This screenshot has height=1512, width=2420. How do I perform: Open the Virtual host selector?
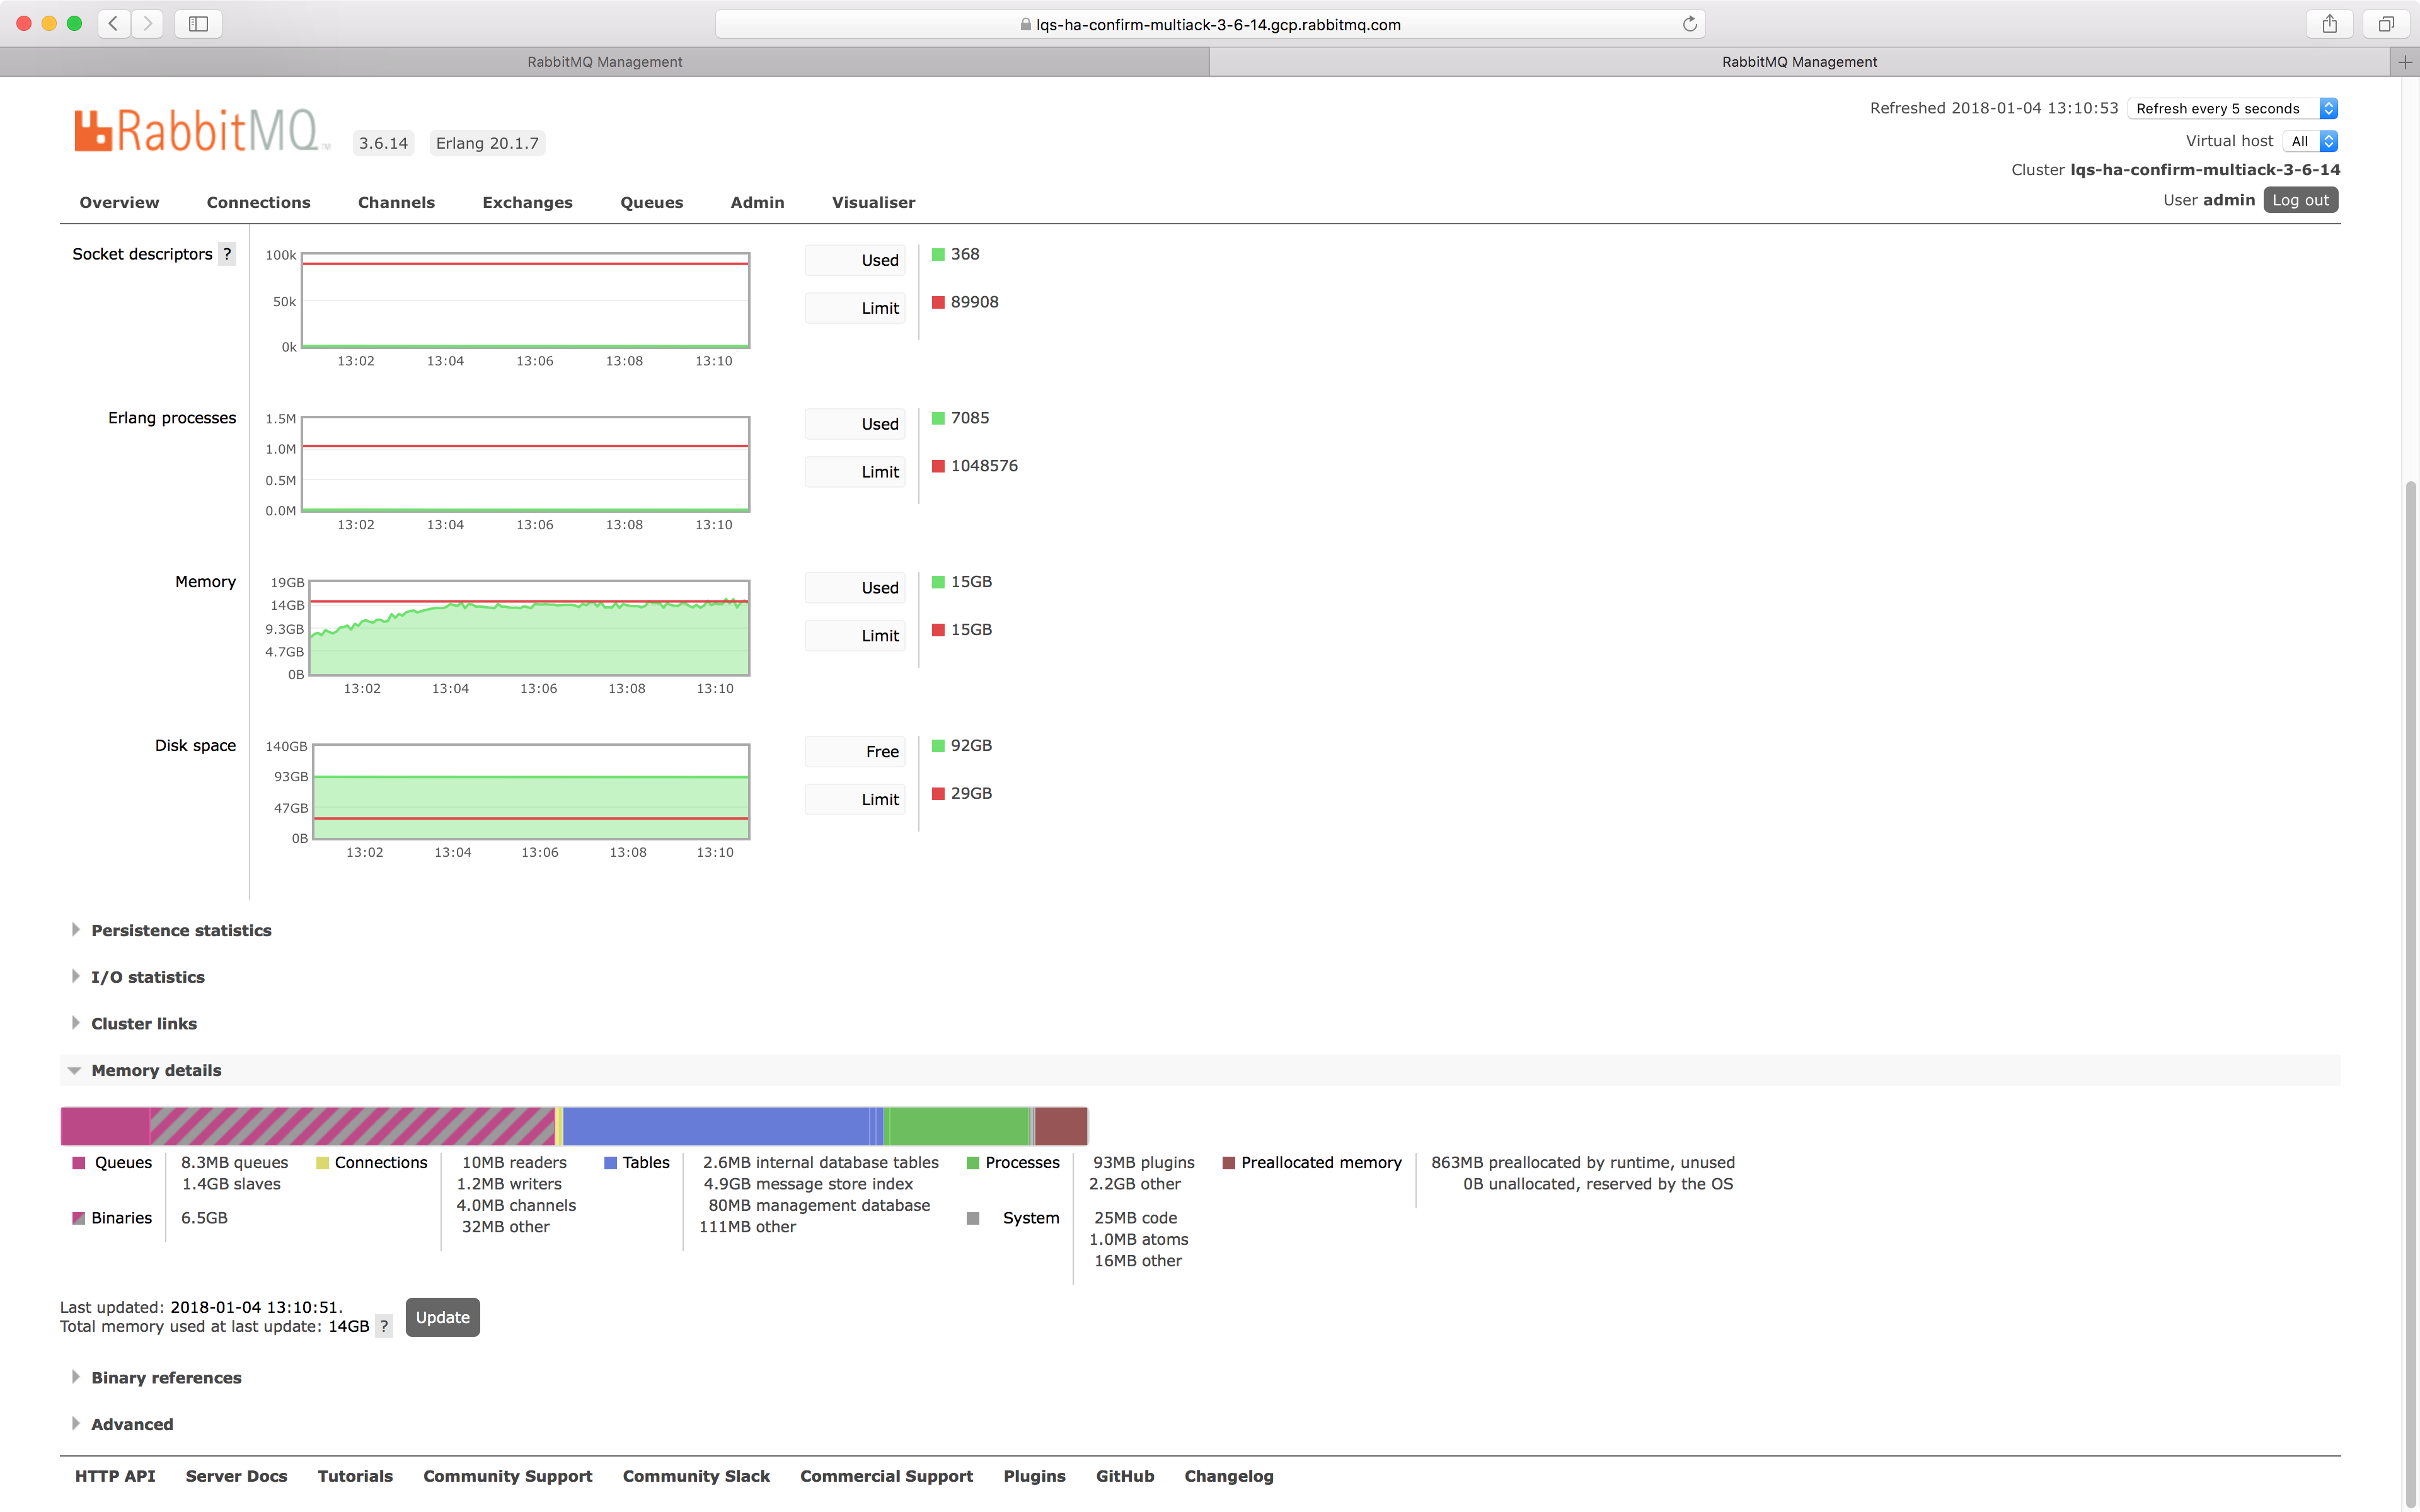coord(2310,141)
